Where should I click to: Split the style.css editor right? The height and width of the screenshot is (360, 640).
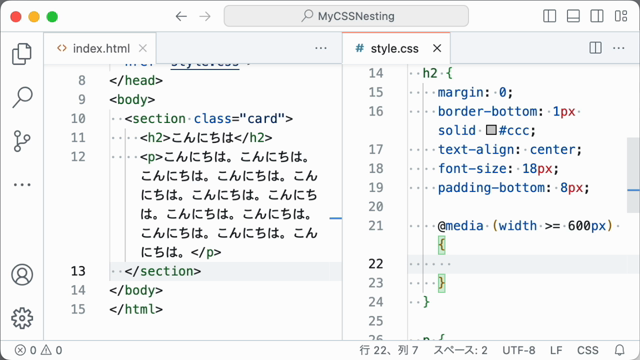(596, 48)
